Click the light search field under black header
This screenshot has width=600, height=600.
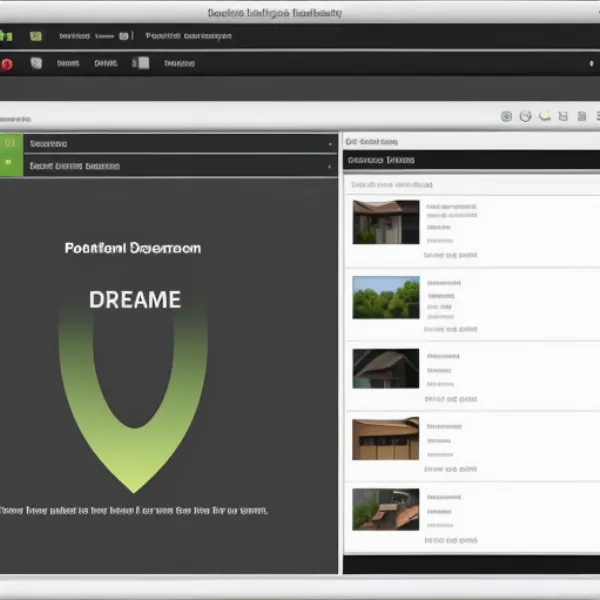pyautogui.click(x=471, y=185)
